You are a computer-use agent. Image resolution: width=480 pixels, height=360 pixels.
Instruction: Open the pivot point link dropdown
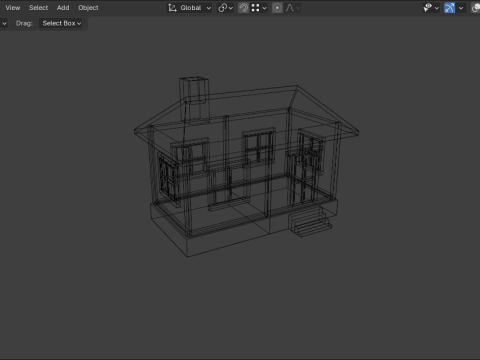[225, 8]
